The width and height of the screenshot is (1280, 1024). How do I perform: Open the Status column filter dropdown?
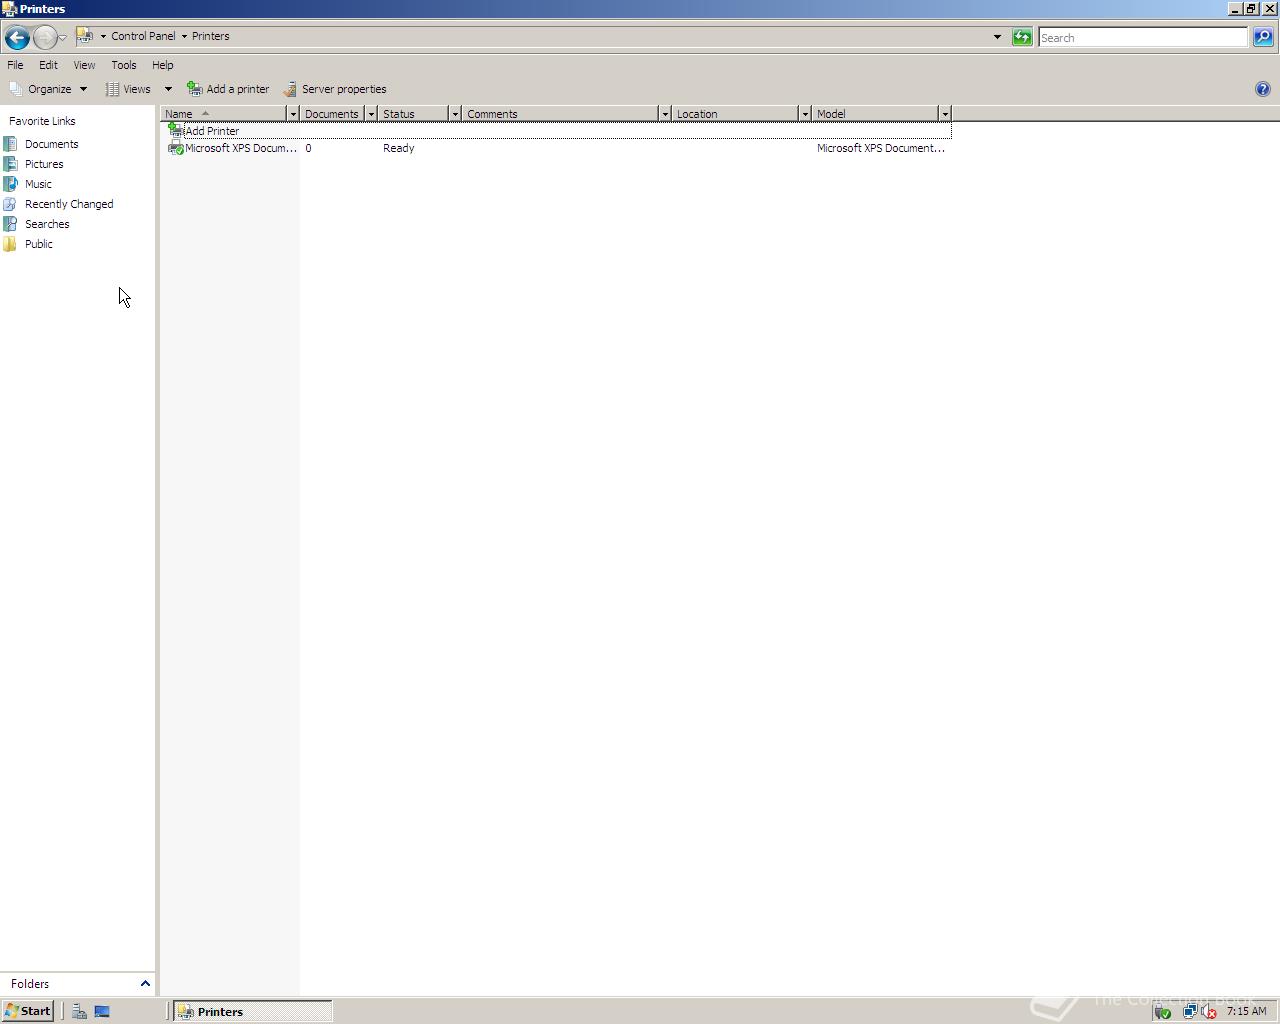pyautogui.click(x=455, y=114)
